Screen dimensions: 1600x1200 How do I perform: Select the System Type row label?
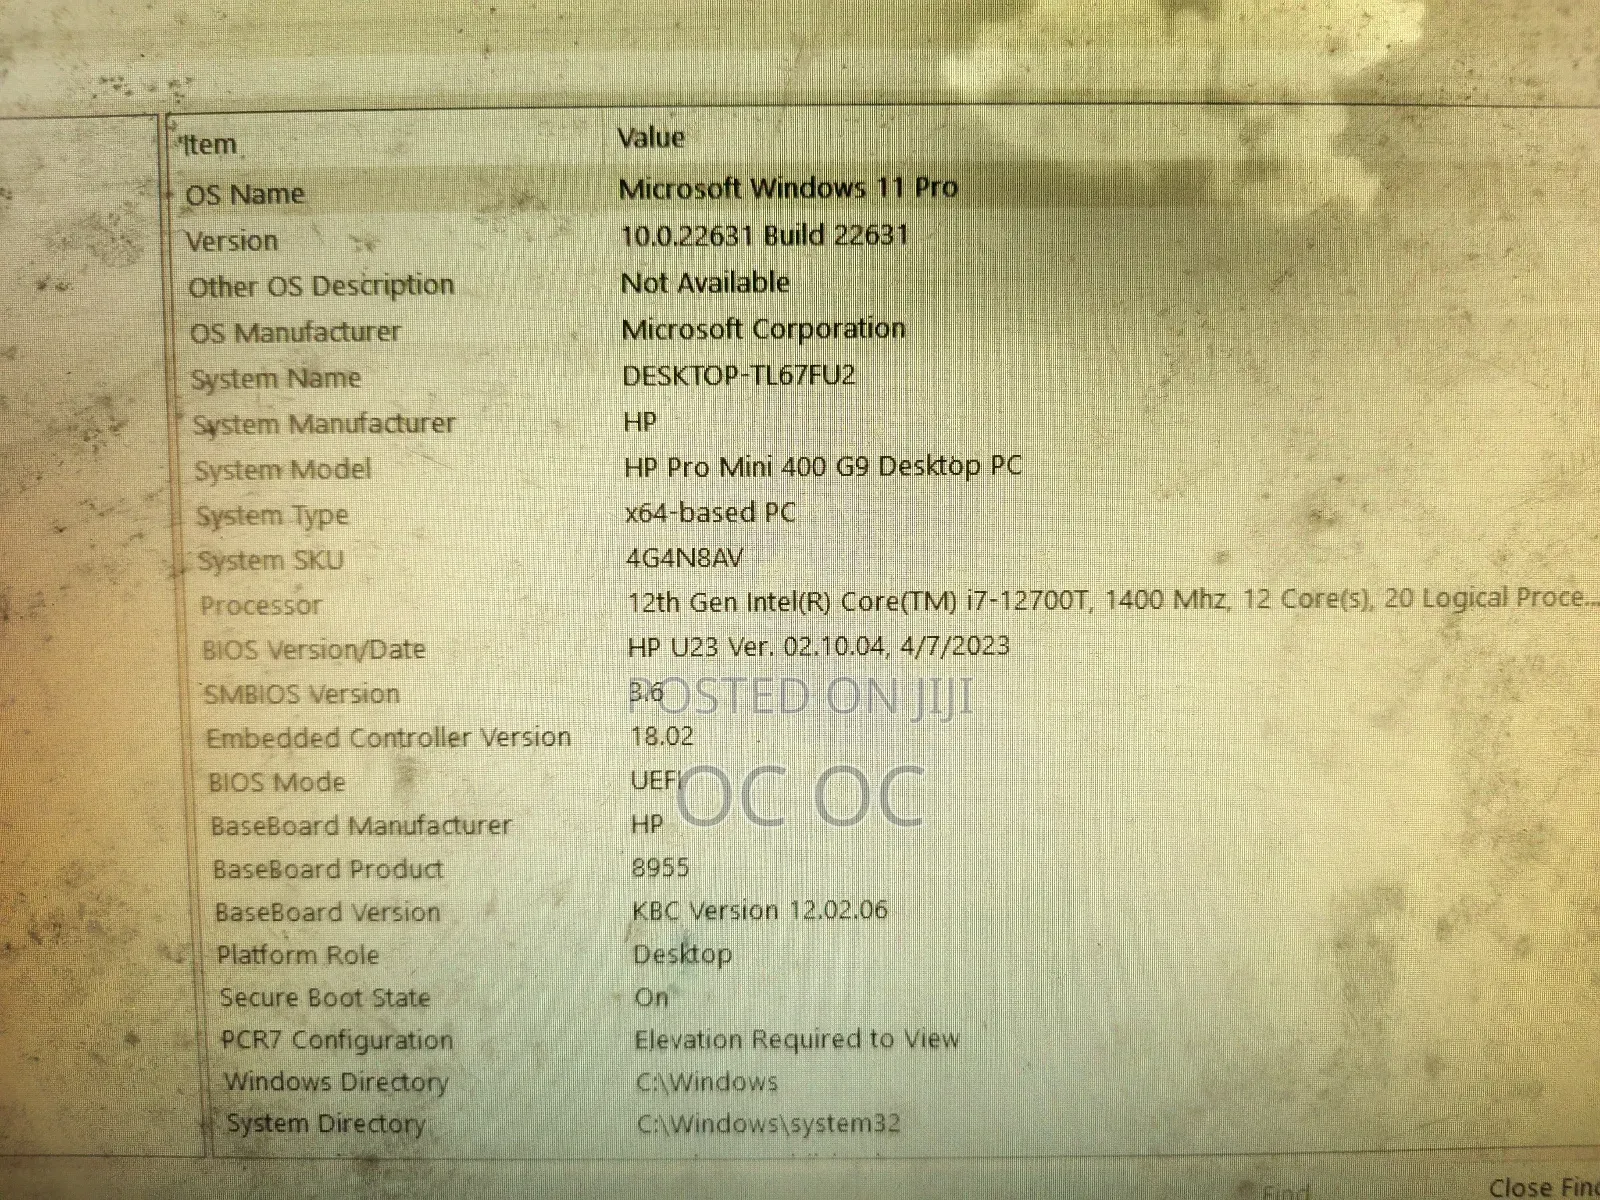point(272,516)
